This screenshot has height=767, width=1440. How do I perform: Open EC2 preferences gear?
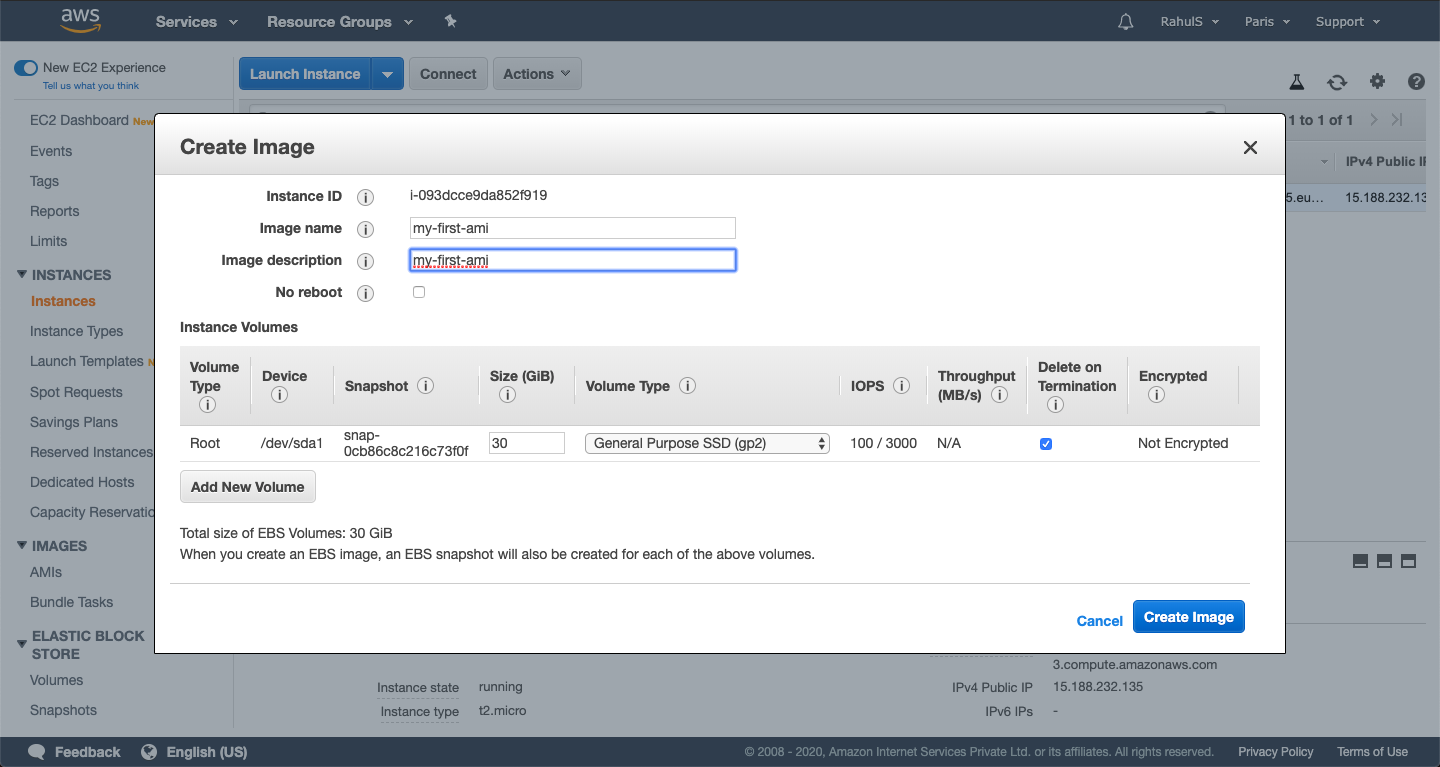coord(1377,82)
